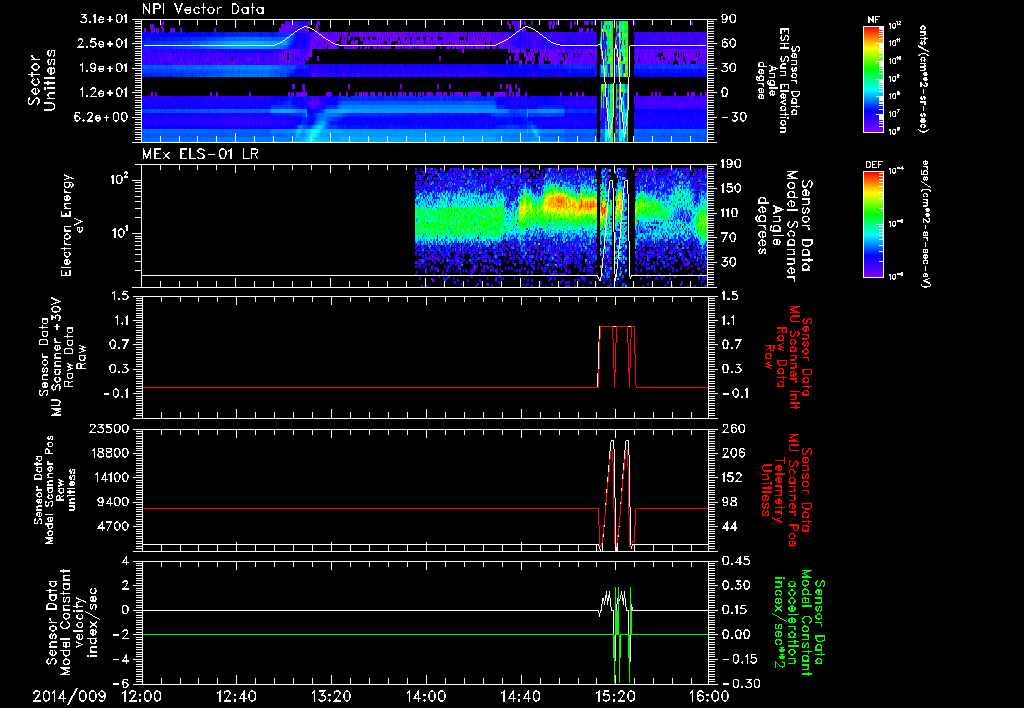The width and height of the screenshot is (1024, 708).
Task: Click the 16:00 time axis label
Action: [709, 696]
